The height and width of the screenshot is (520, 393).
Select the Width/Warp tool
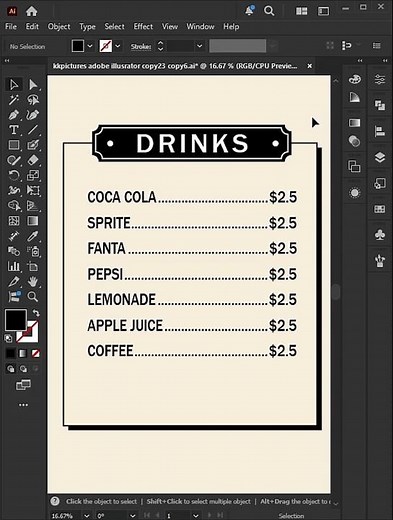click(x=14, y=190)
